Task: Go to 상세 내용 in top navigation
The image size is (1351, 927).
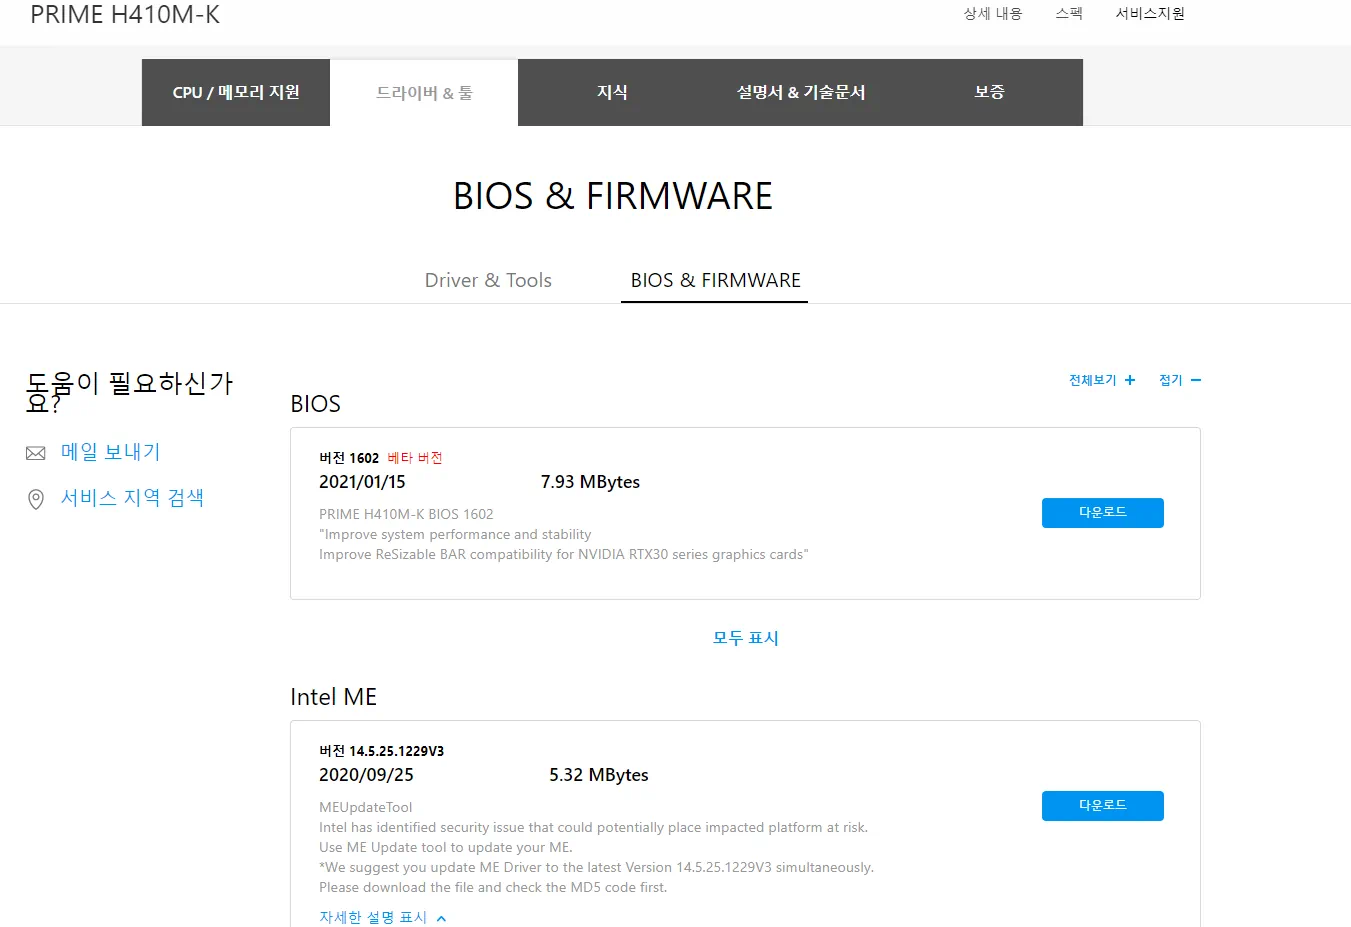Action: pyautogui.click(x=993, y=14)
